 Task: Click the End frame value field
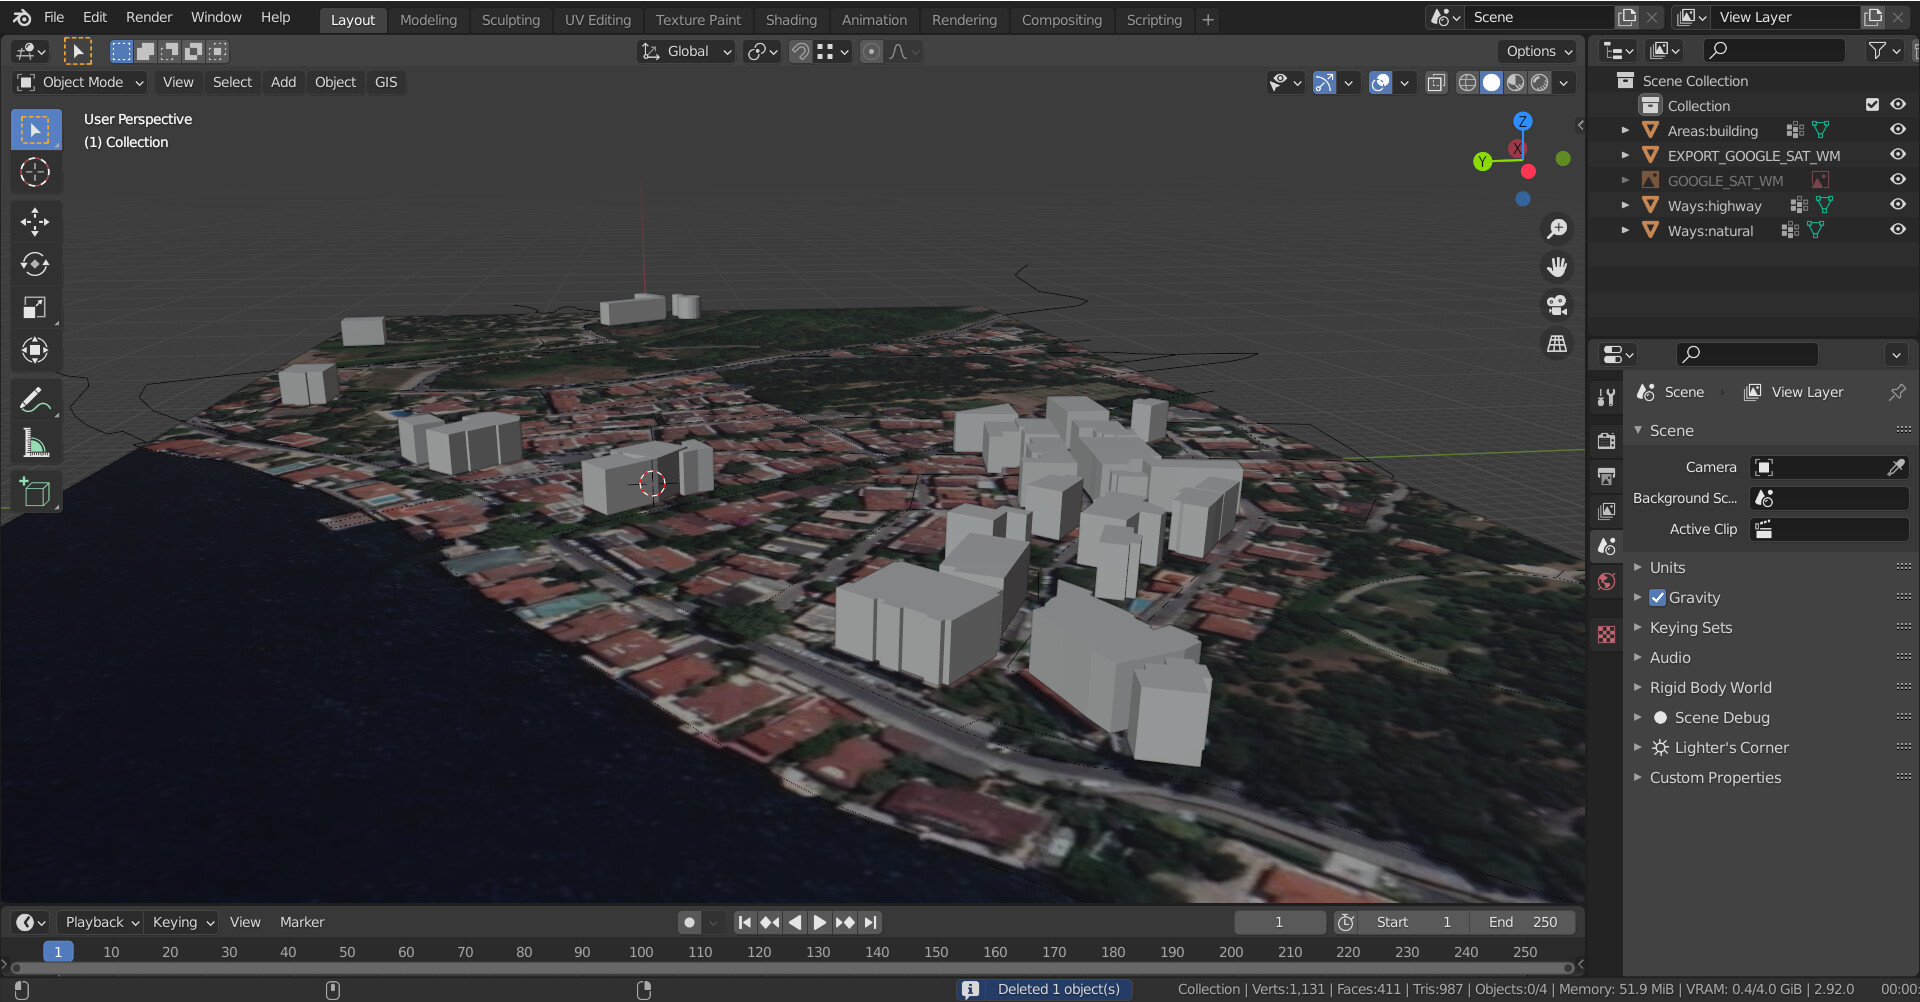click(1523, 923)
